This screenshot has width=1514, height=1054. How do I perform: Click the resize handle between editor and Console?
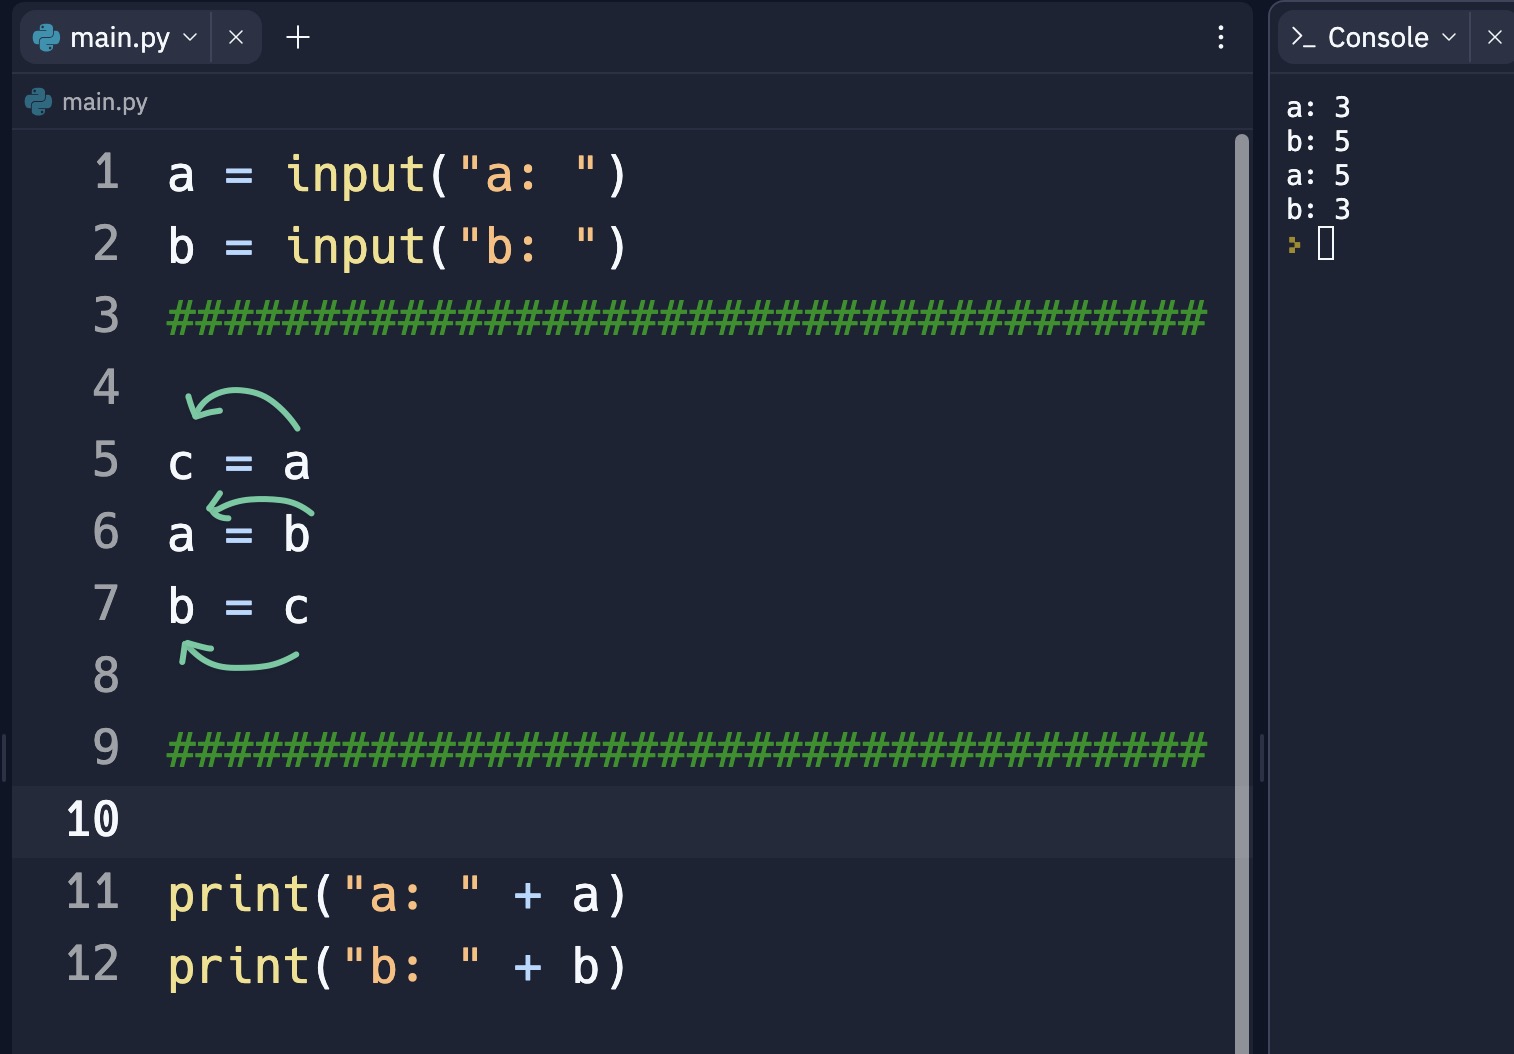1261,758
